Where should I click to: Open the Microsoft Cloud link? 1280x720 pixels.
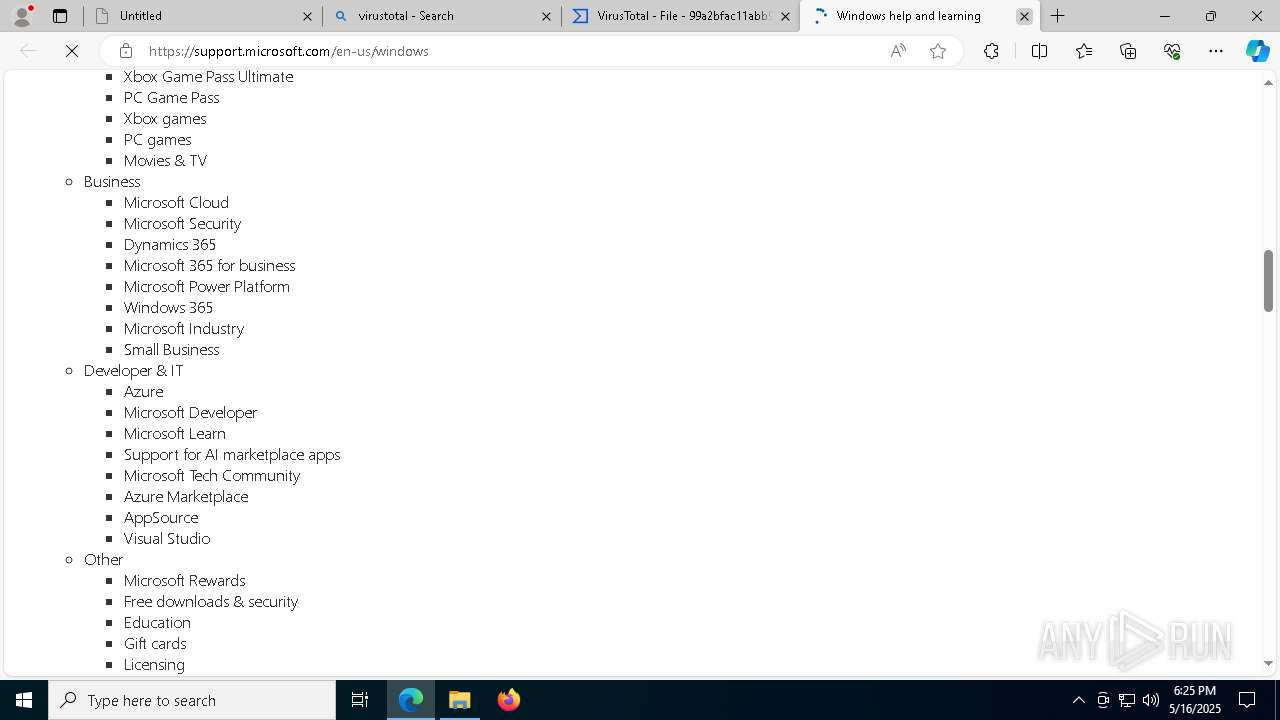coord(176,203)
